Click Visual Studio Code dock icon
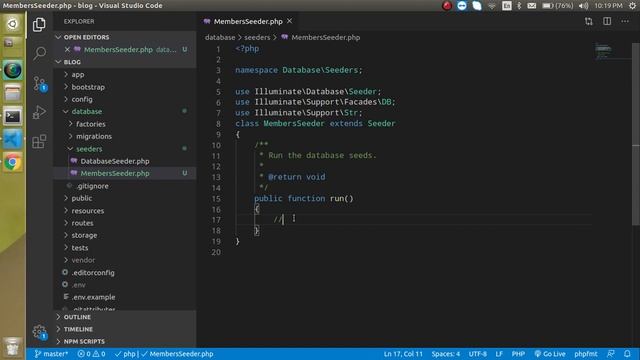 pyautogui.click(x=13, y=140)
